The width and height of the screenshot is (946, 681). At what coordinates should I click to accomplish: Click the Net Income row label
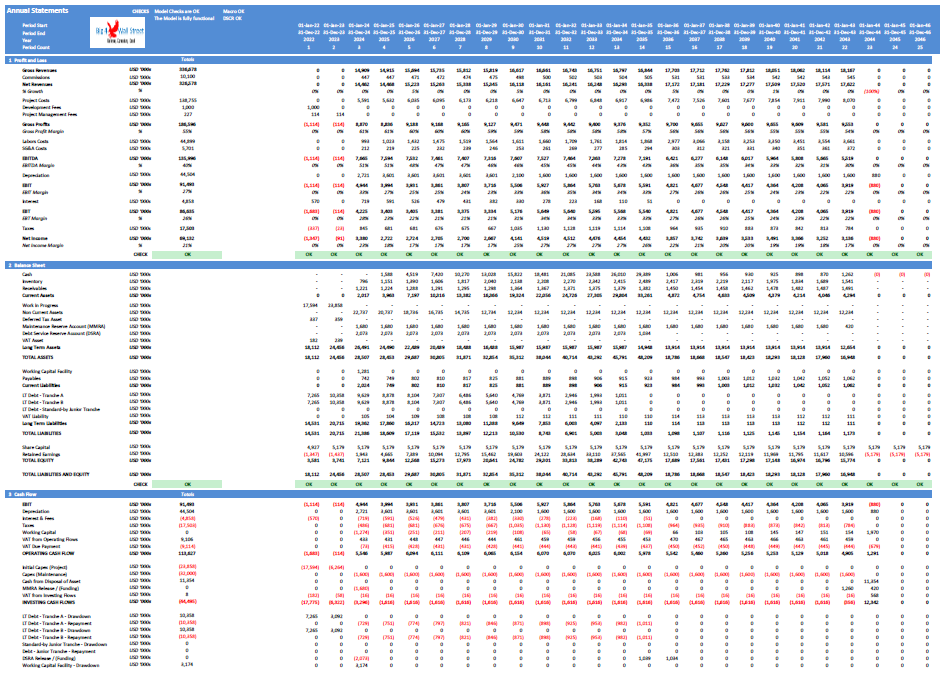[34, 239]
